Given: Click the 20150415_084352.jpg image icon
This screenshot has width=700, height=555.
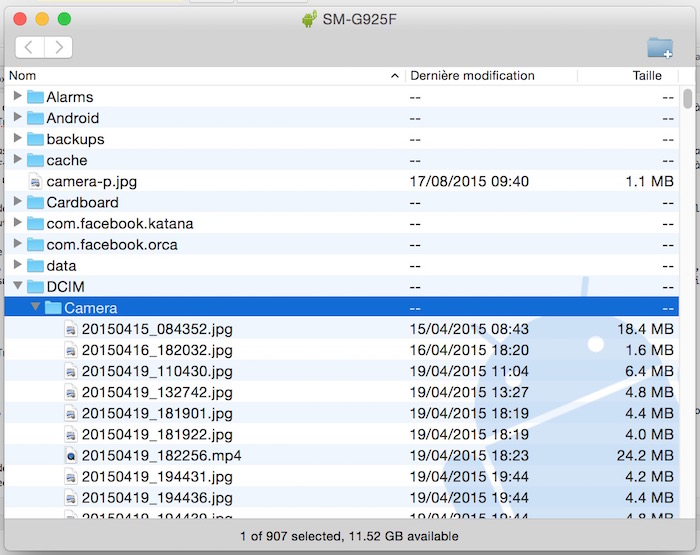Looking at the screenshot, I should tap(71, 329).
